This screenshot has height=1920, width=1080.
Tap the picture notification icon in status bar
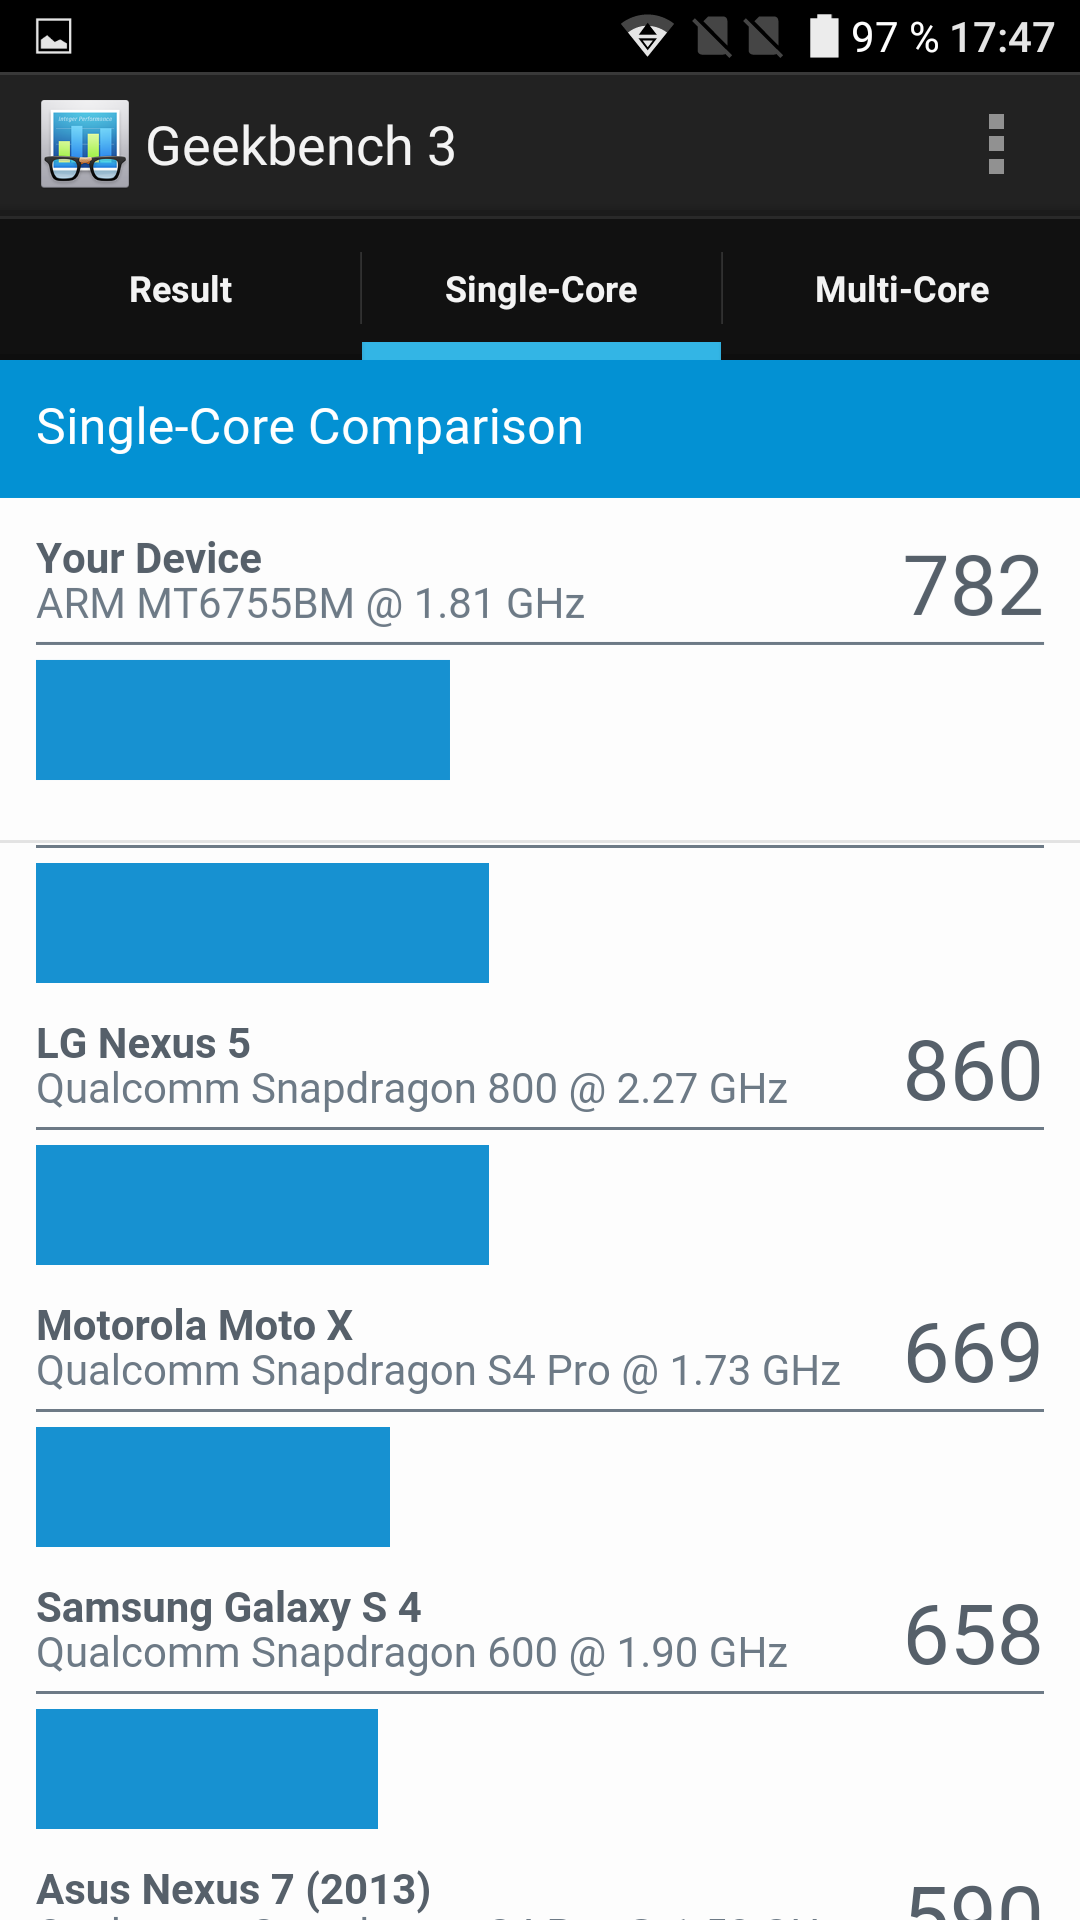[54, 37]
